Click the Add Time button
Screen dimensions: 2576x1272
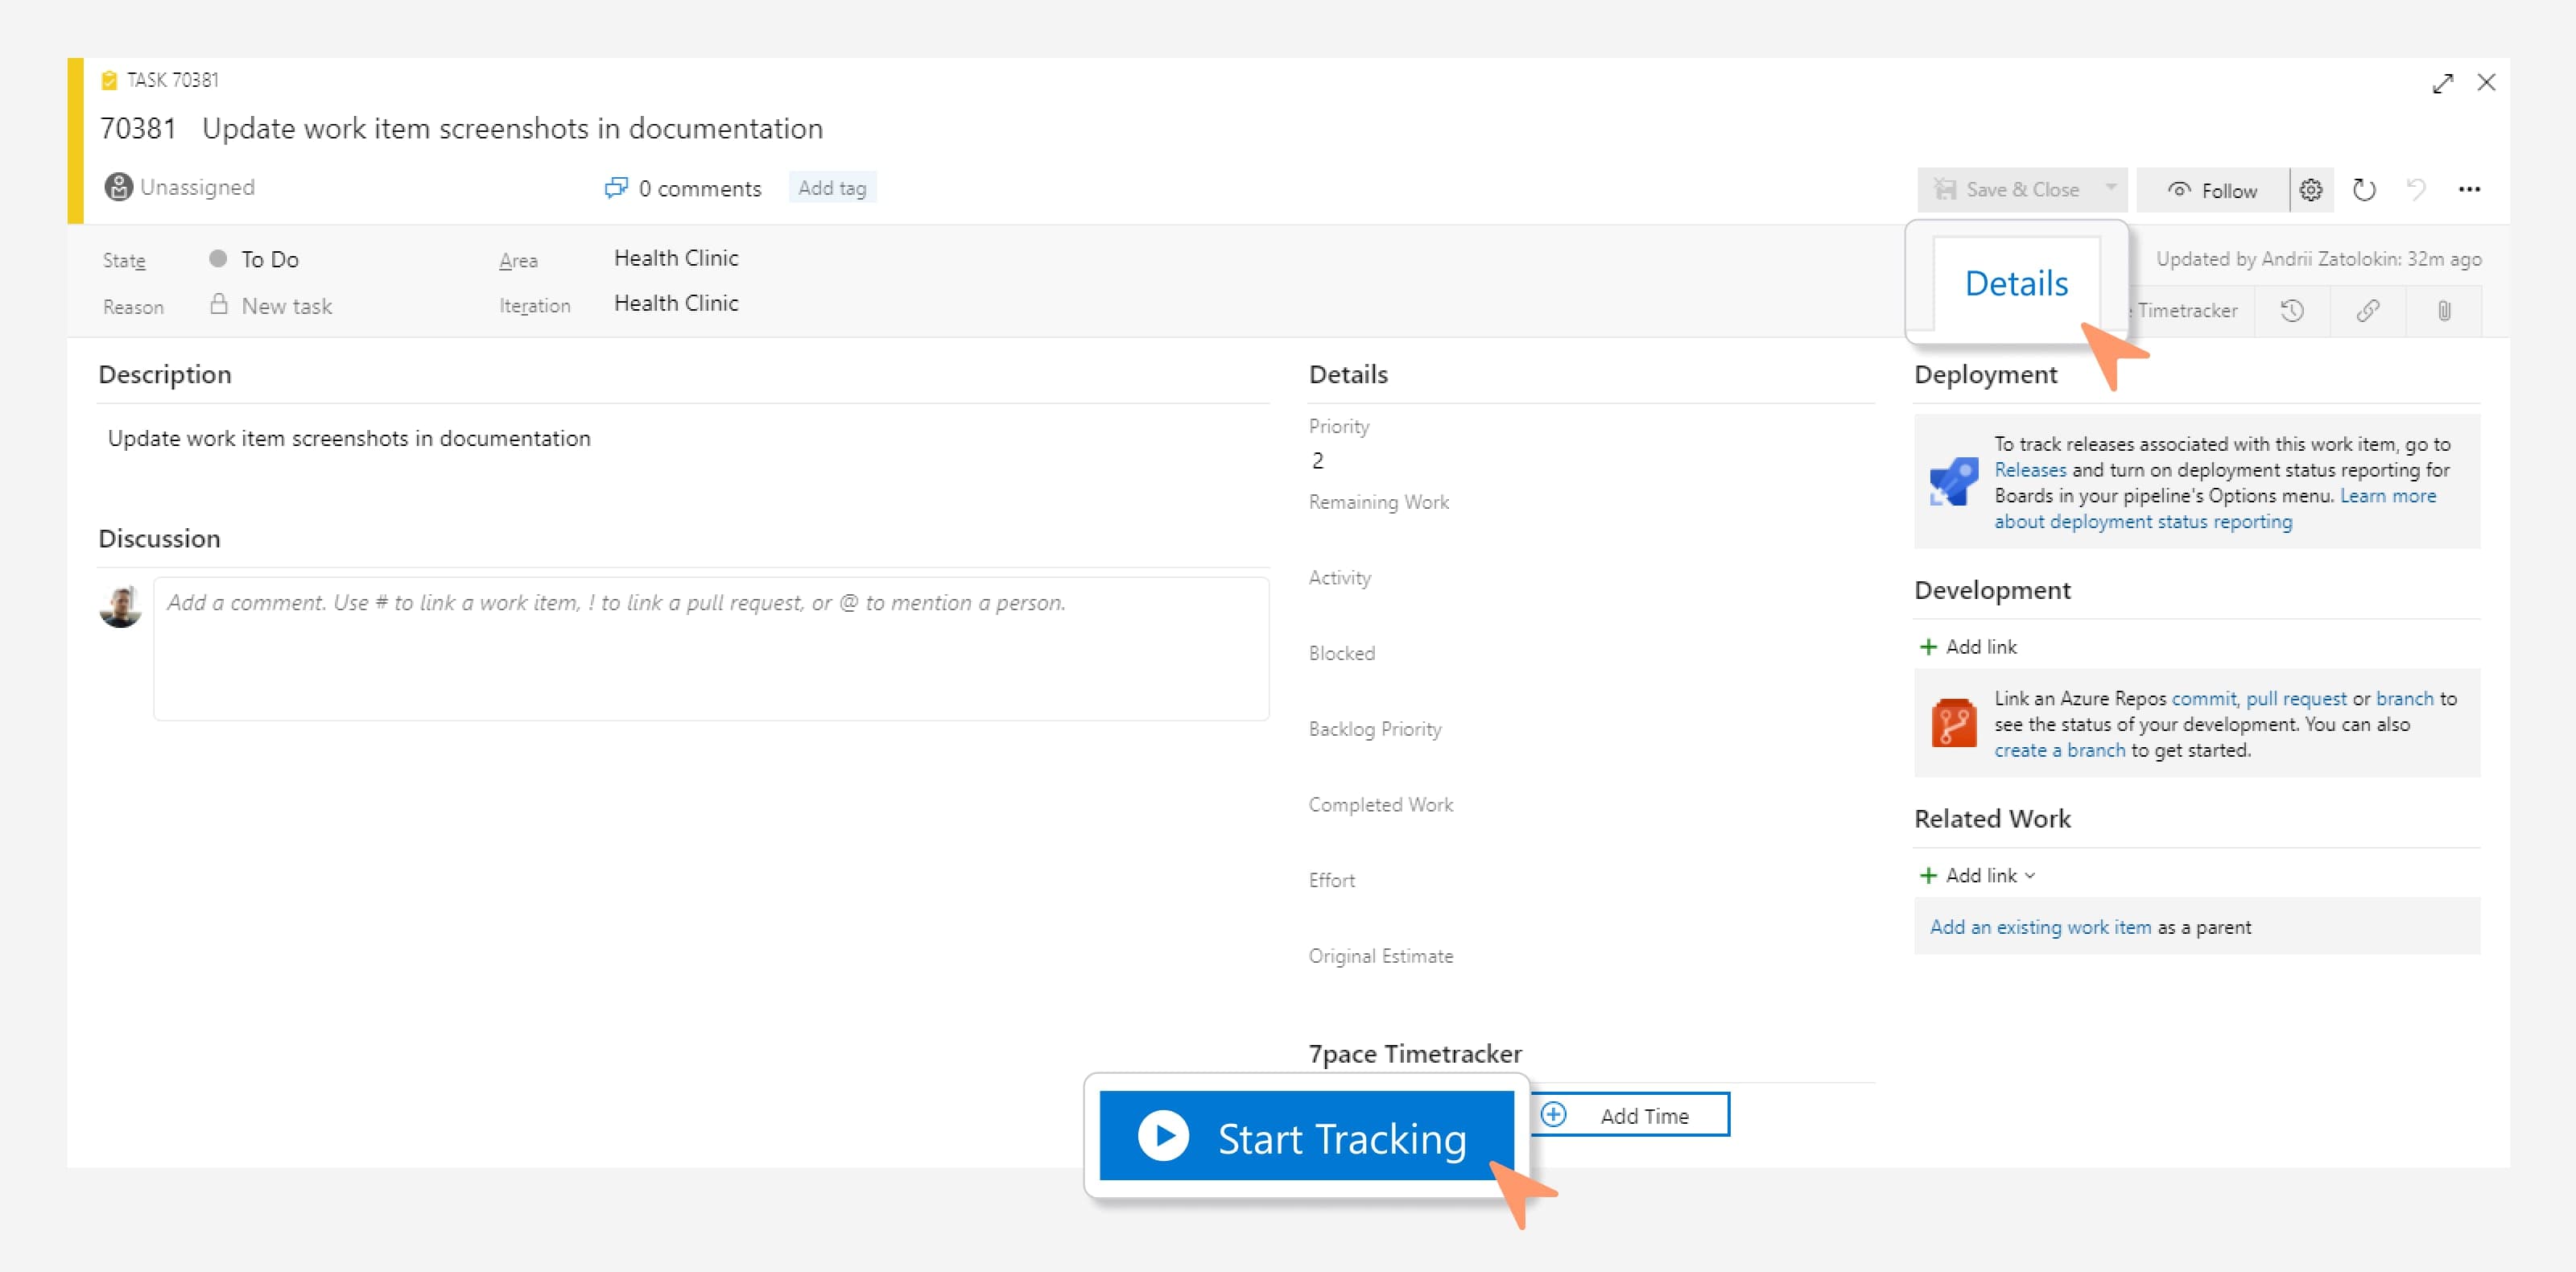pos(1630,1115)
